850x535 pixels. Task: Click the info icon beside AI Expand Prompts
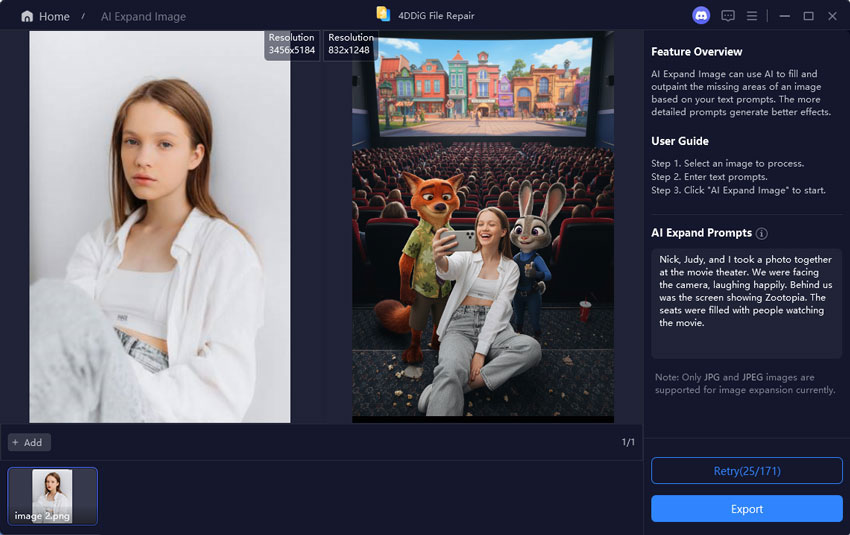[x=762, y=233]
